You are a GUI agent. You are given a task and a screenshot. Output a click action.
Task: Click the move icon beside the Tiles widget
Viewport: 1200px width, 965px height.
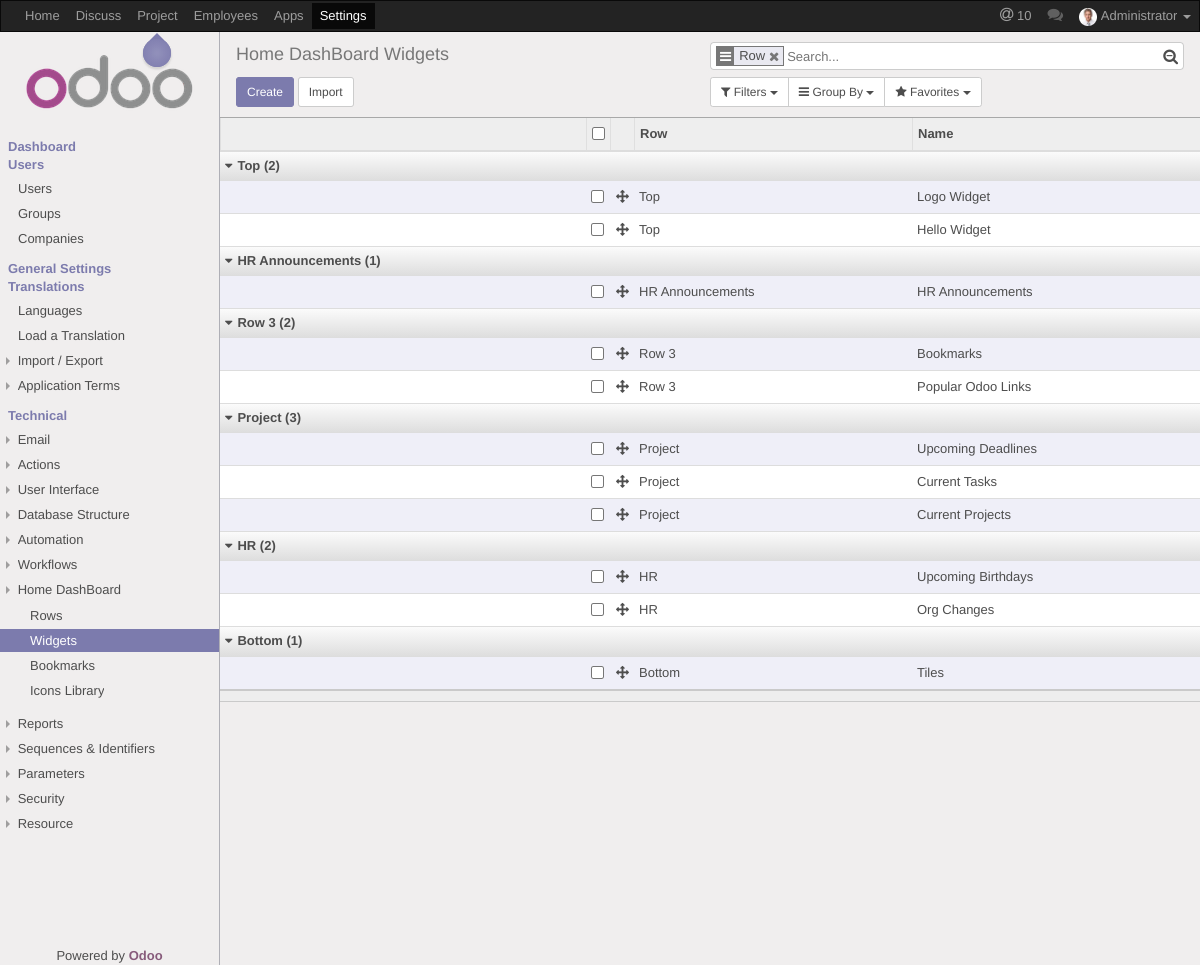[x=622, y=672]
